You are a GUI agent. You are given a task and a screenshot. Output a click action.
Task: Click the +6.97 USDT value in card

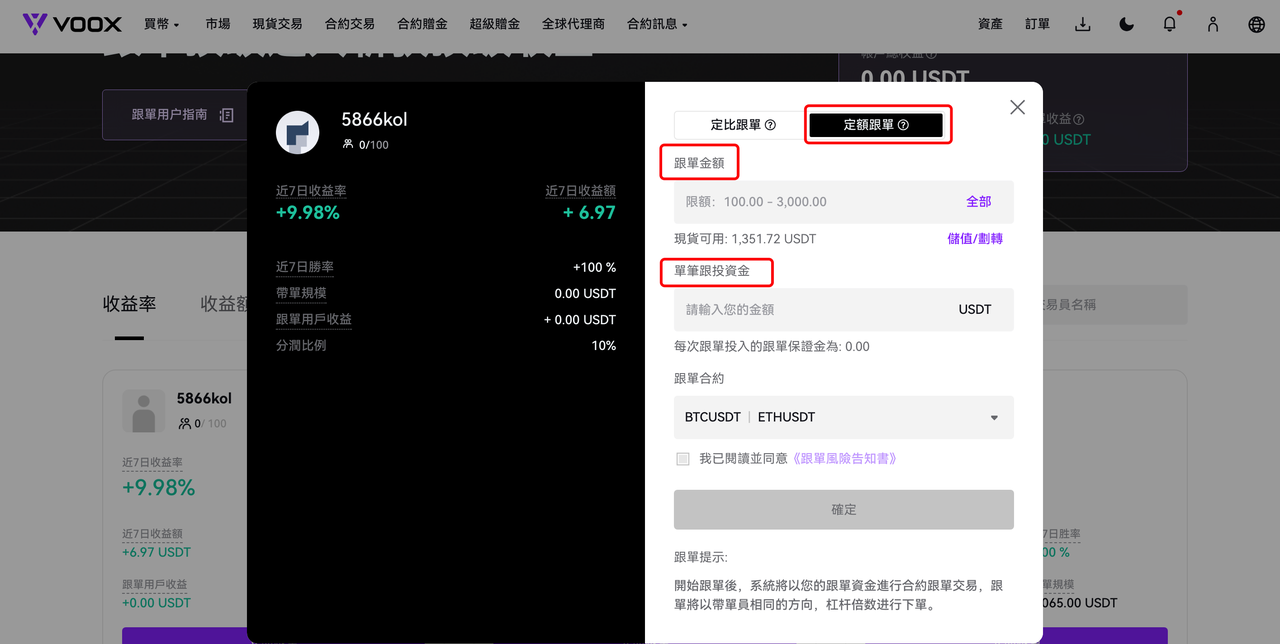pos(156,552)
